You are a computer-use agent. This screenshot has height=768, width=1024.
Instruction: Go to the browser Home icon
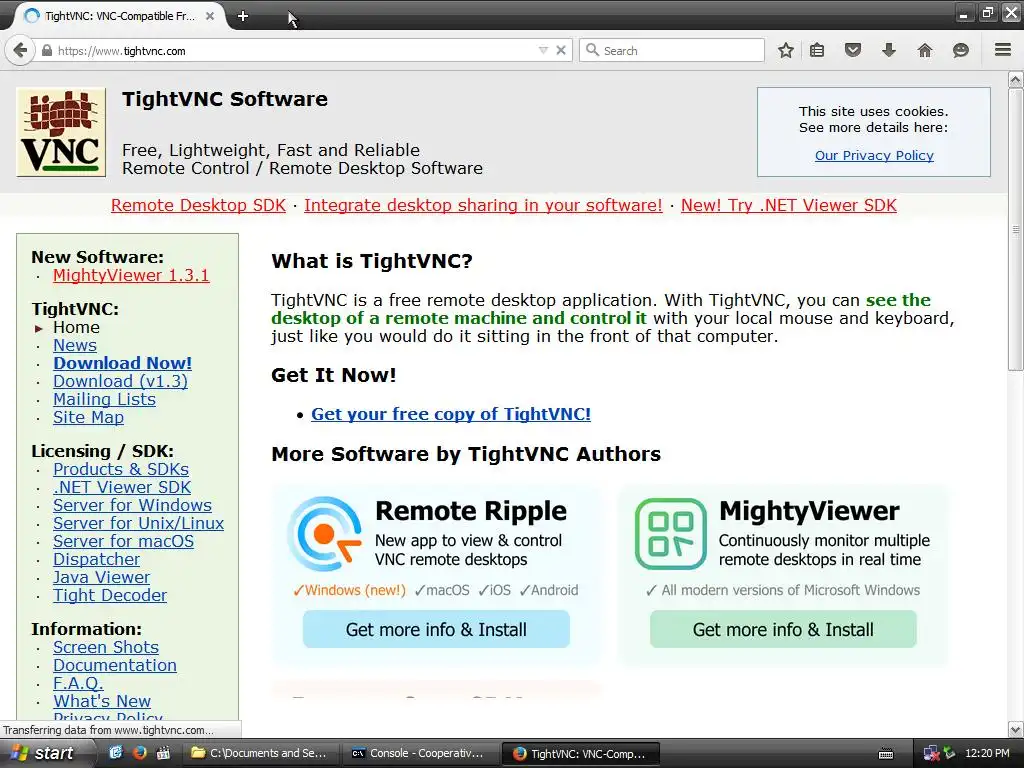click(x=925, y=50)
